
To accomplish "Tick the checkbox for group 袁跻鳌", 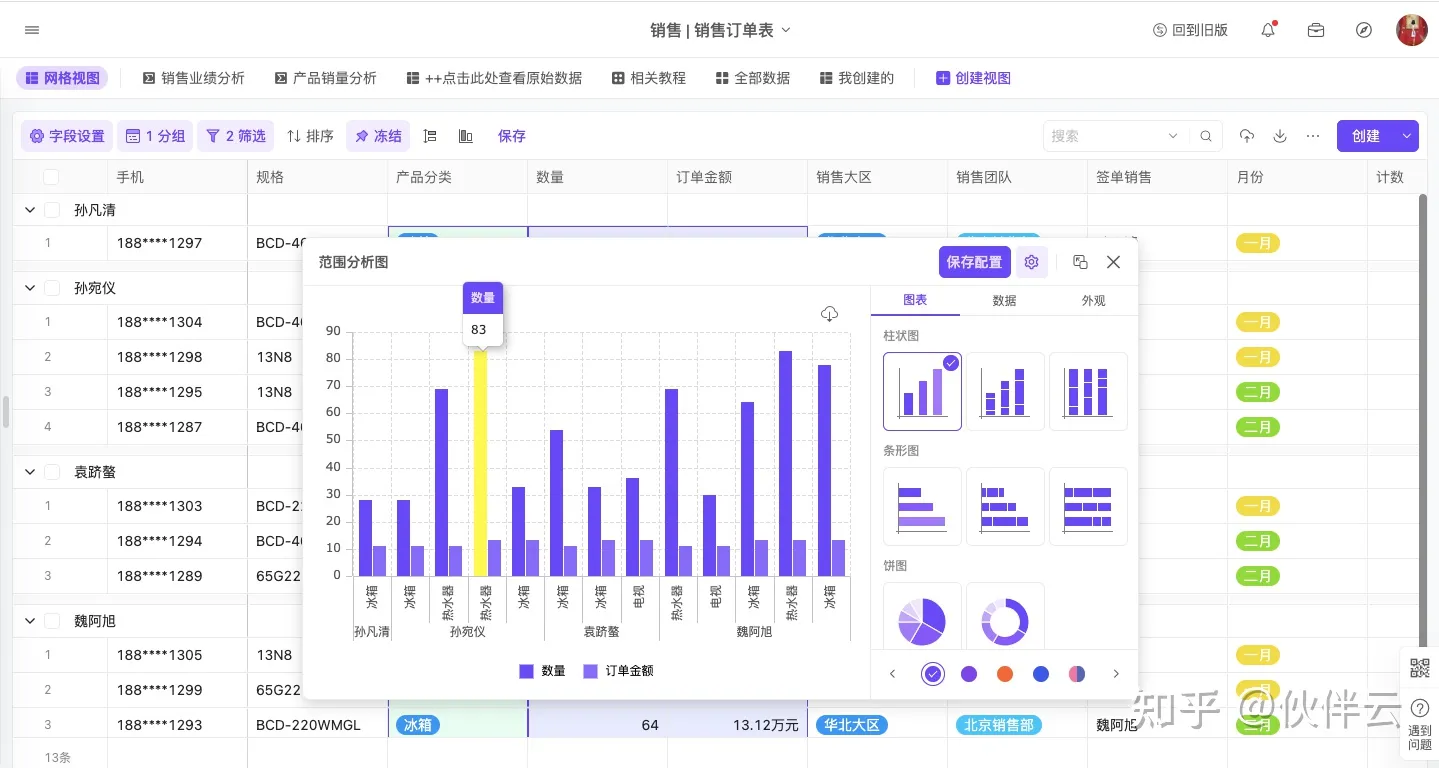I will (52, 472).
